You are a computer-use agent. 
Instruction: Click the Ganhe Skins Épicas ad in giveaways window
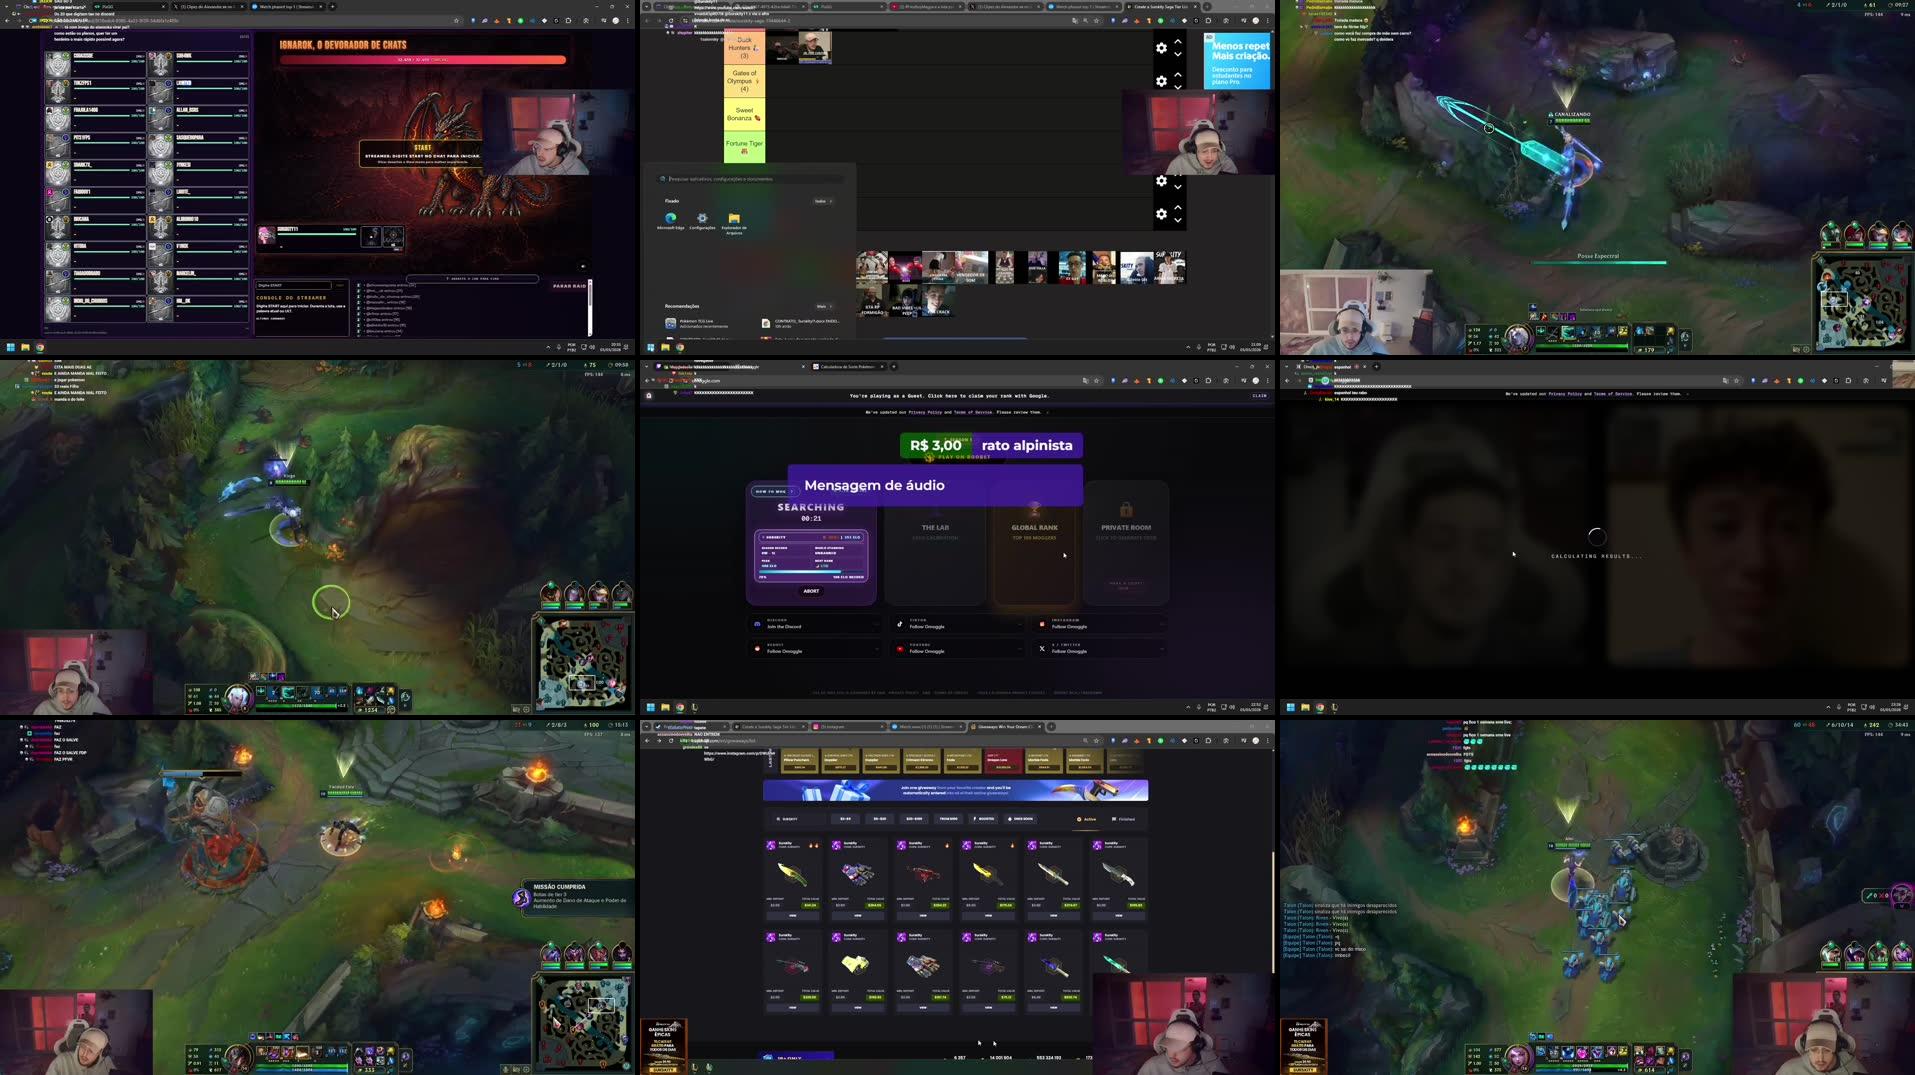[x=663, y=1046]
